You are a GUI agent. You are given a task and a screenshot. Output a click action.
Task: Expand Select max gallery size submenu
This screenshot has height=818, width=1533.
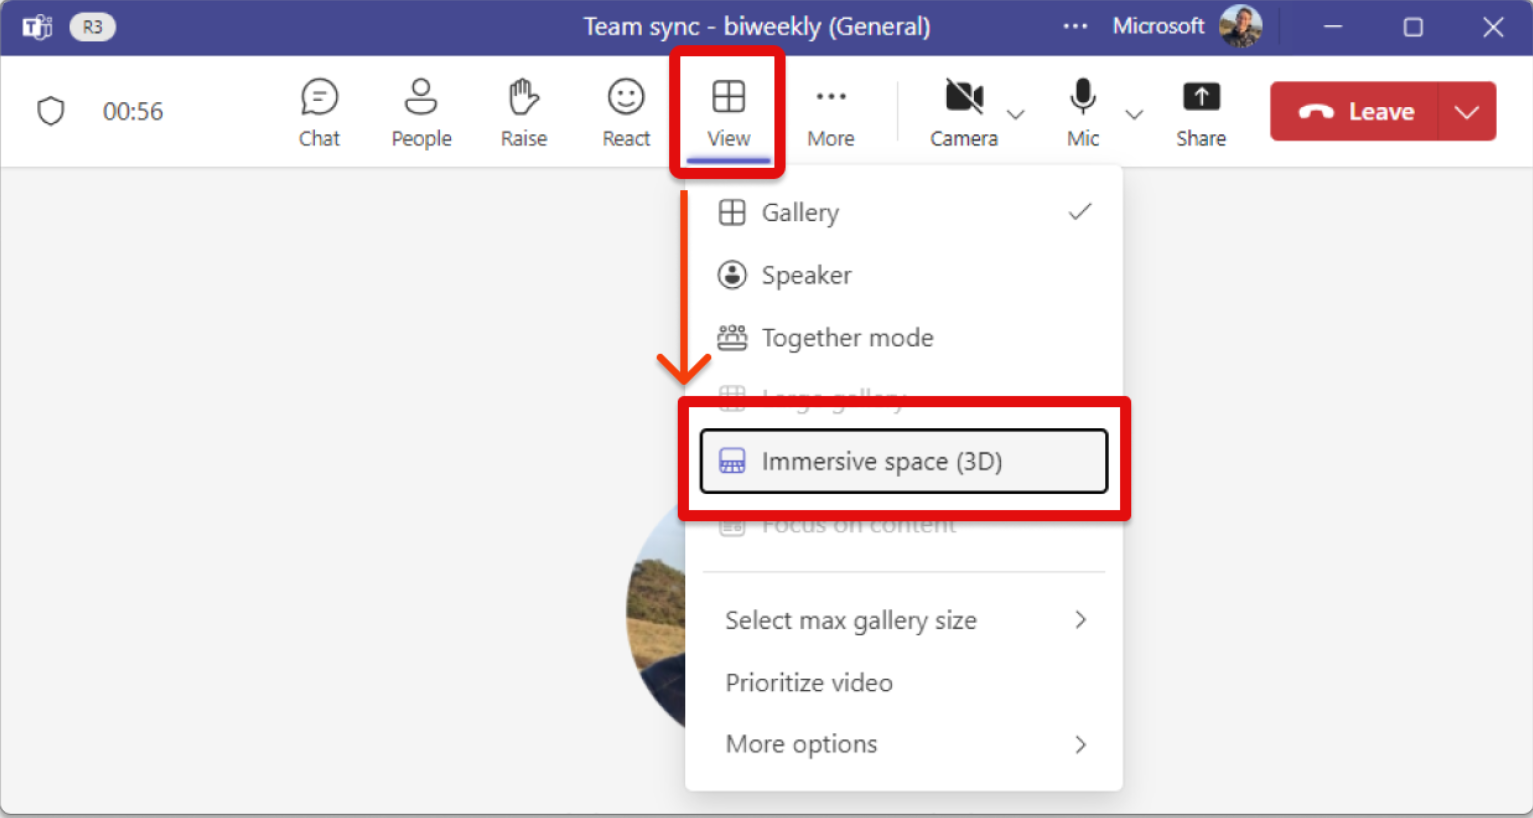point(851,620)
